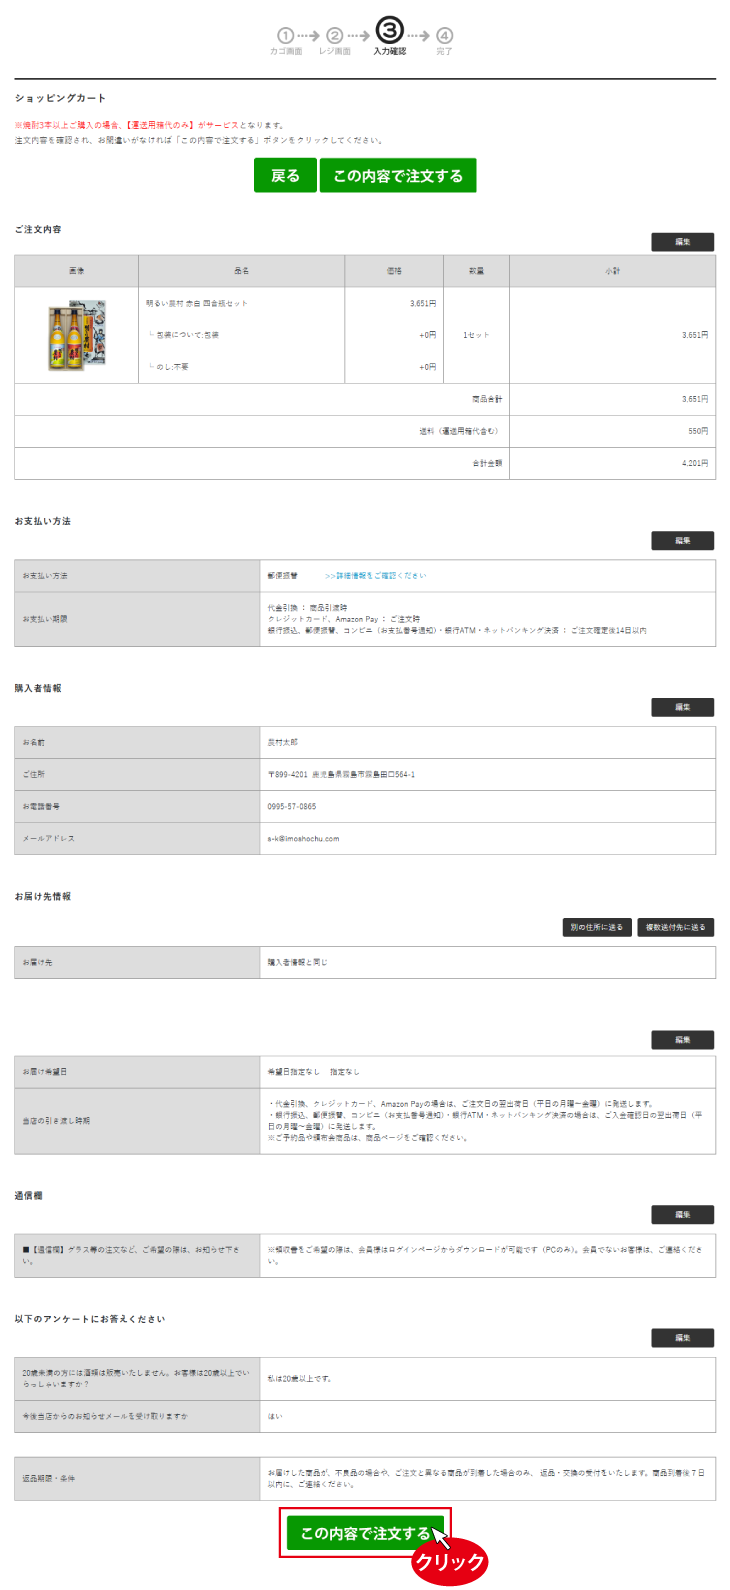Click the product name 明るい農村 赤白 四合瓶セット
The image size is (730, 1590).
coord(197,303)
